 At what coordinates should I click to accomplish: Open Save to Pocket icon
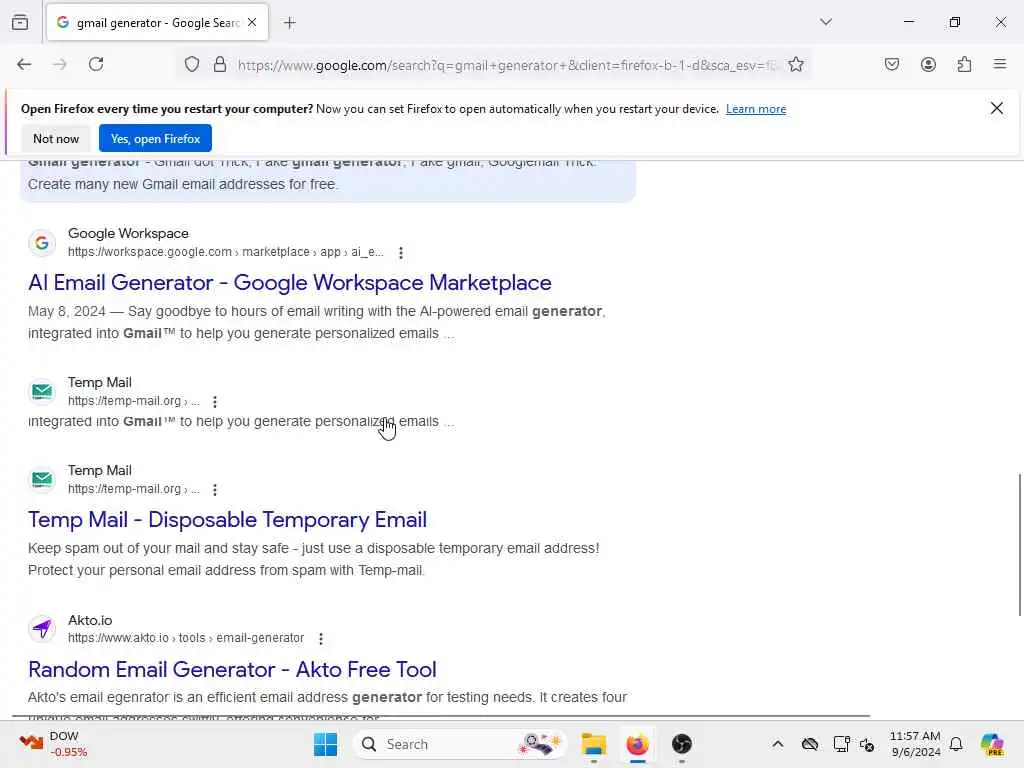891,64
